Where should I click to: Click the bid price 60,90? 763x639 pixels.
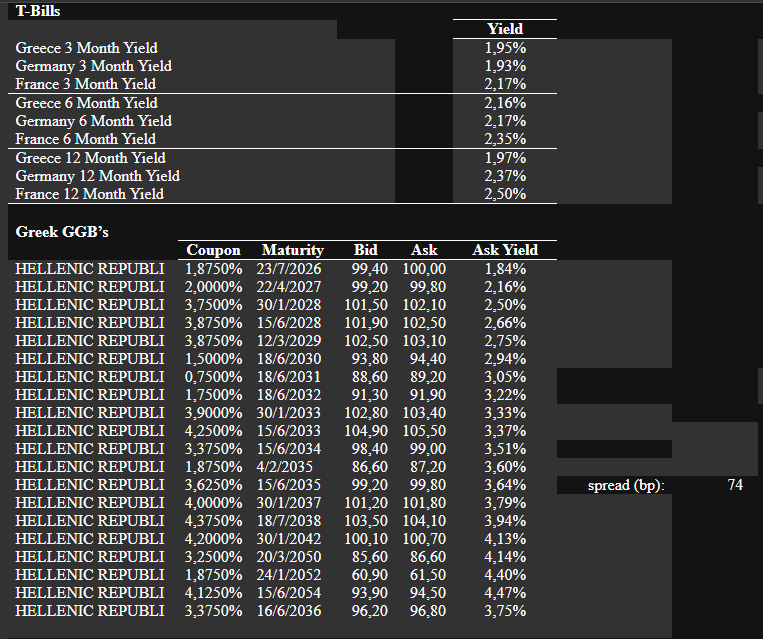pyautogui.click(x=370, y=575)
